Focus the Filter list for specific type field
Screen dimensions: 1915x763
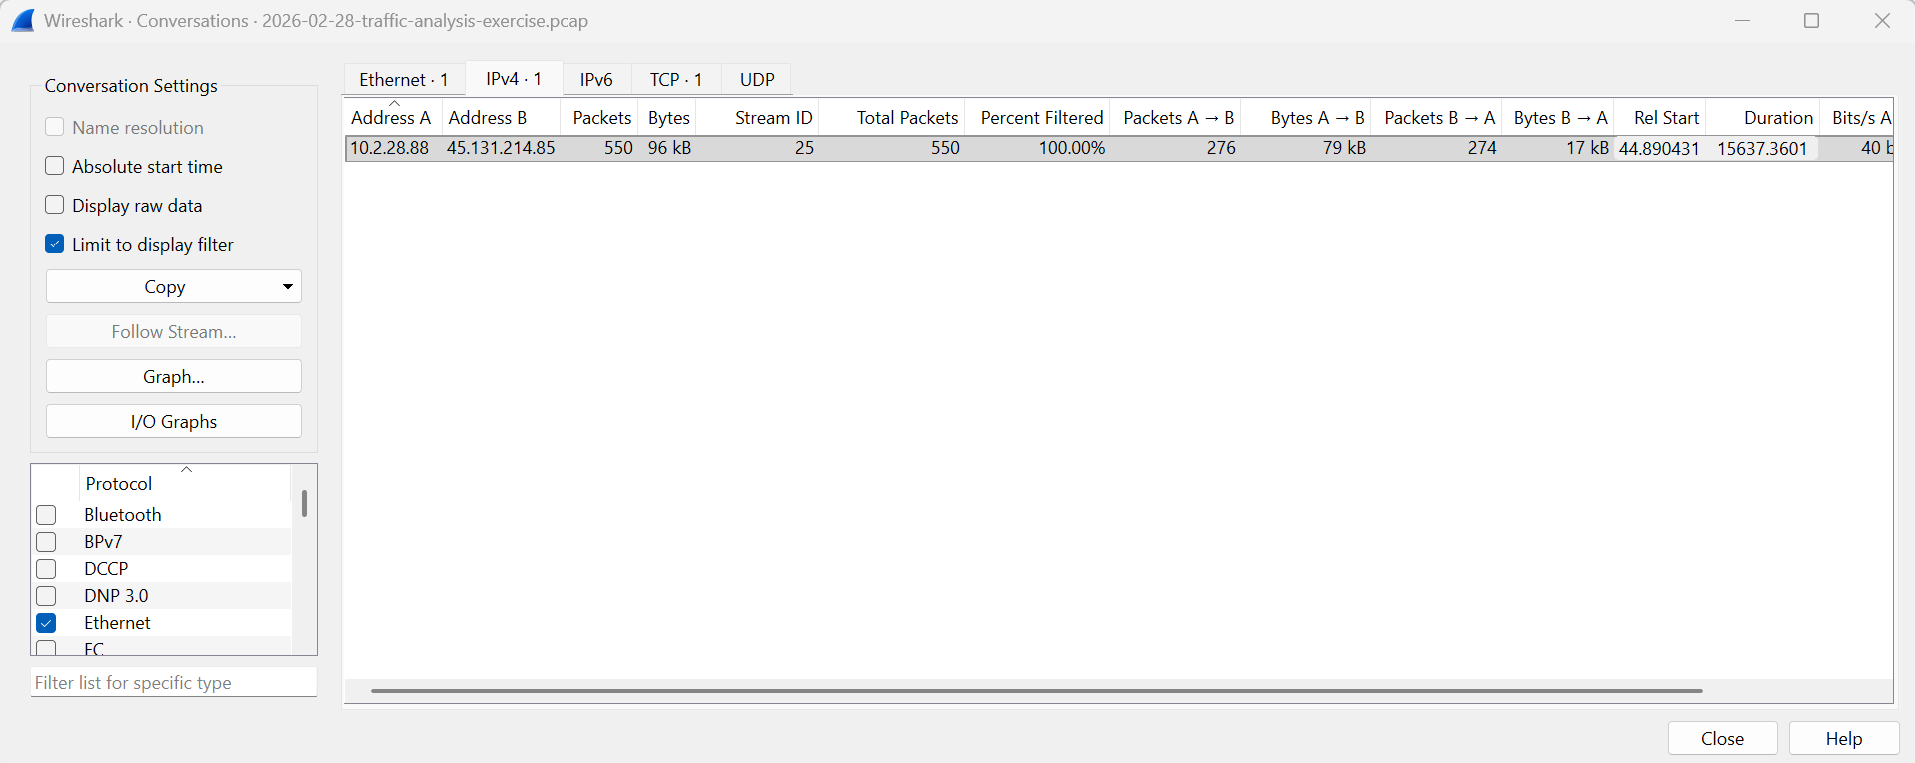[174, 682]
